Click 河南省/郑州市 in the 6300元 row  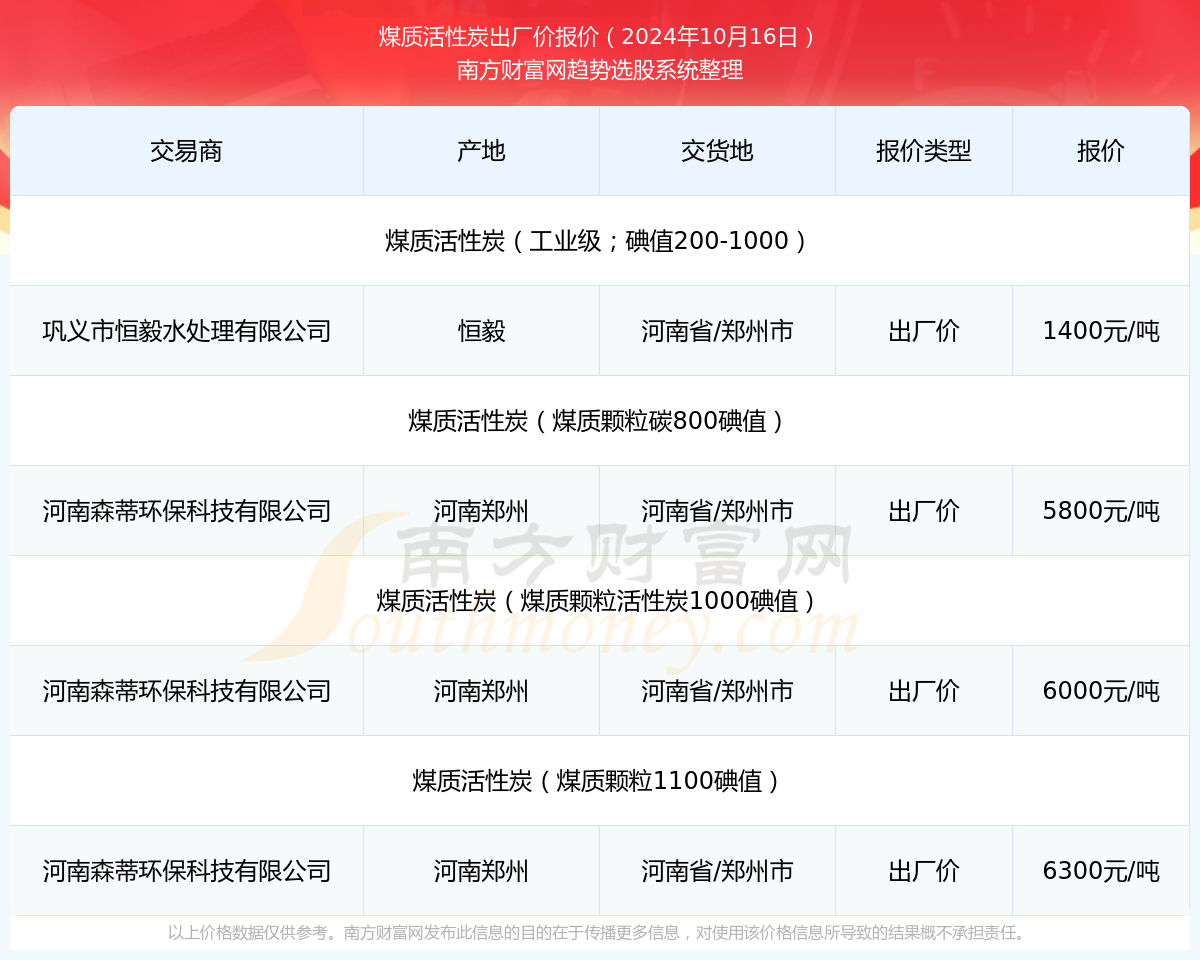pos(717,871)
